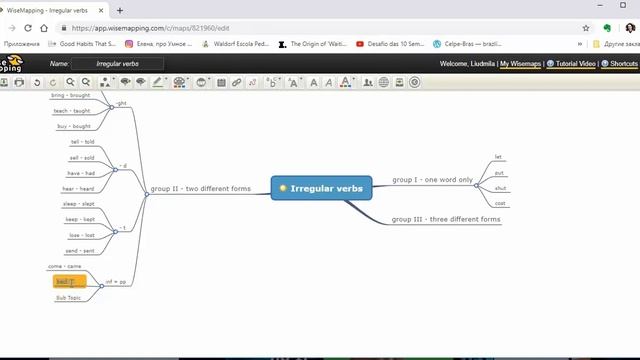Image resolution: width=640 pixels, height=360 pixels.
Task: Open the map history icon
Action: pos(399,82)
